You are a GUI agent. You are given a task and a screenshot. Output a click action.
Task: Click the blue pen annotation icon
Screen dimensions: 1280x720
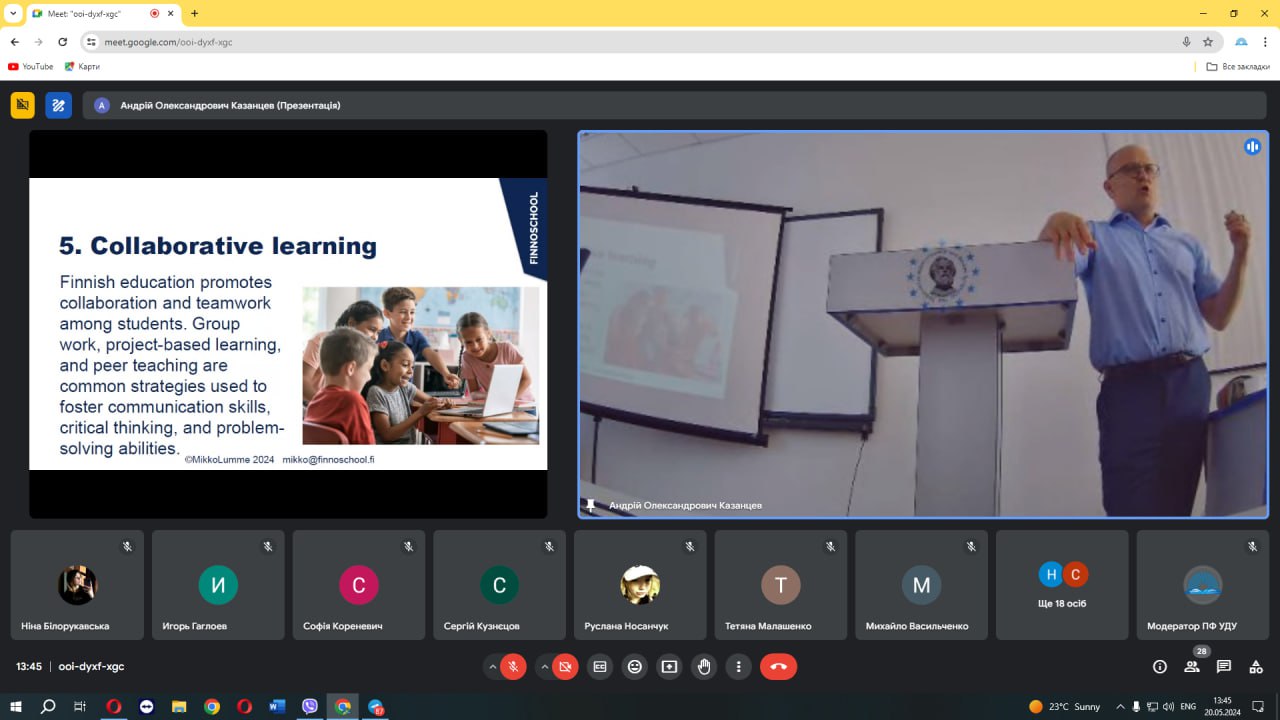tap(59, 105)
